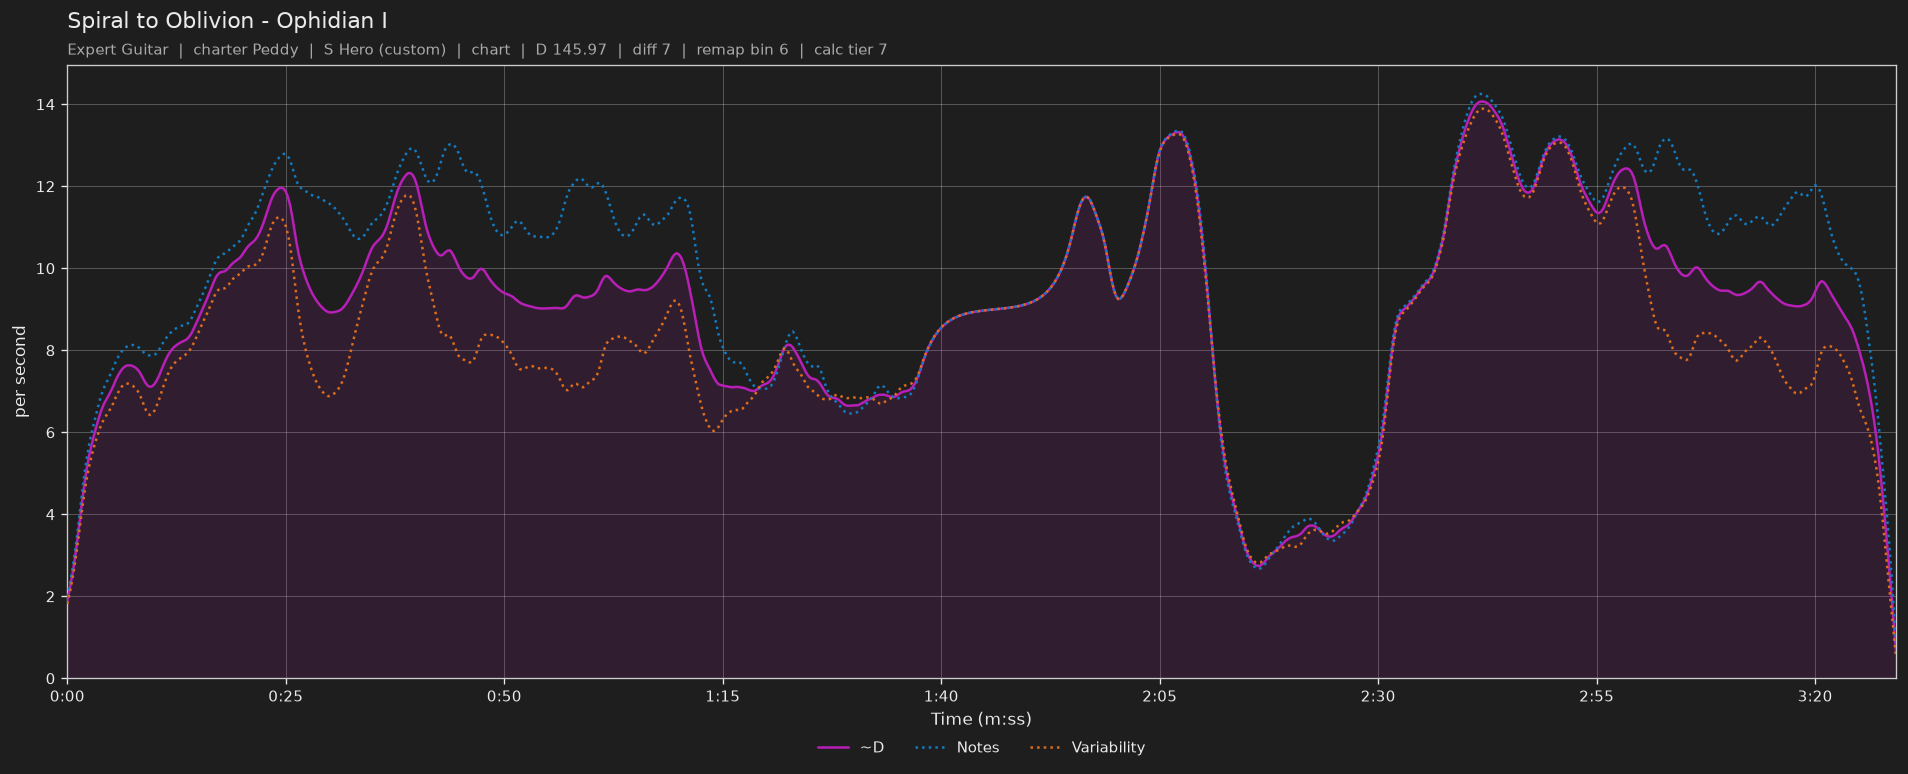Click the "charter Peddy" subtitle text
Screen dimensions: 1908x774
[246, 50]
